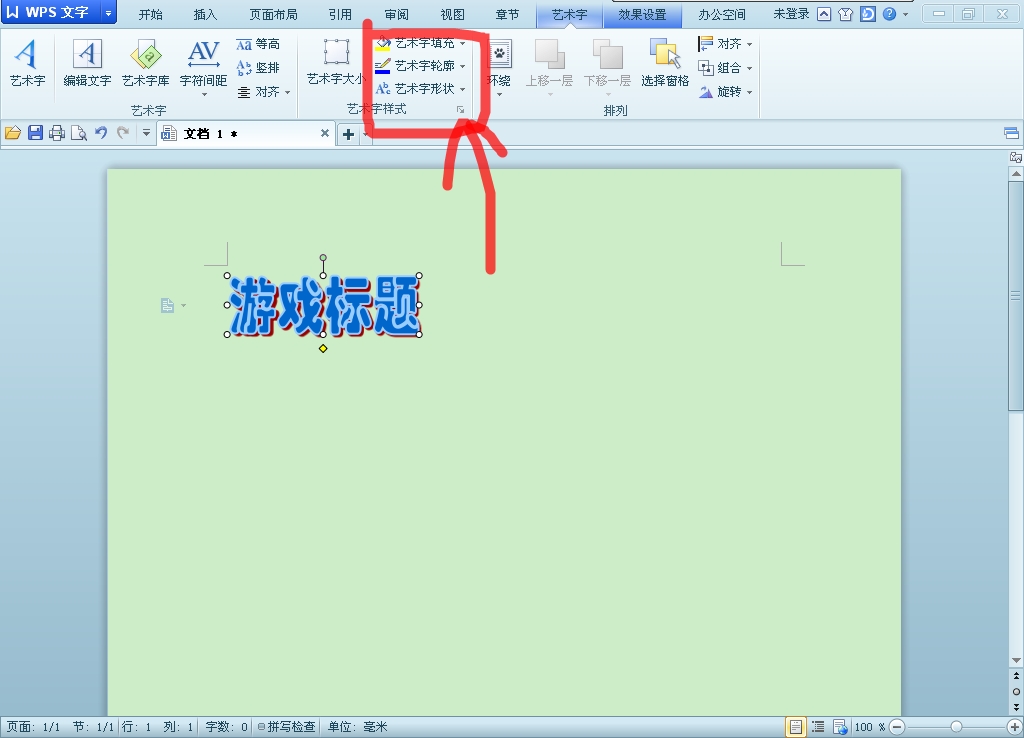
Task: Open the 对齐 dropdown in 排列 group
Action: pyautogui.click(x=725, y=44)
